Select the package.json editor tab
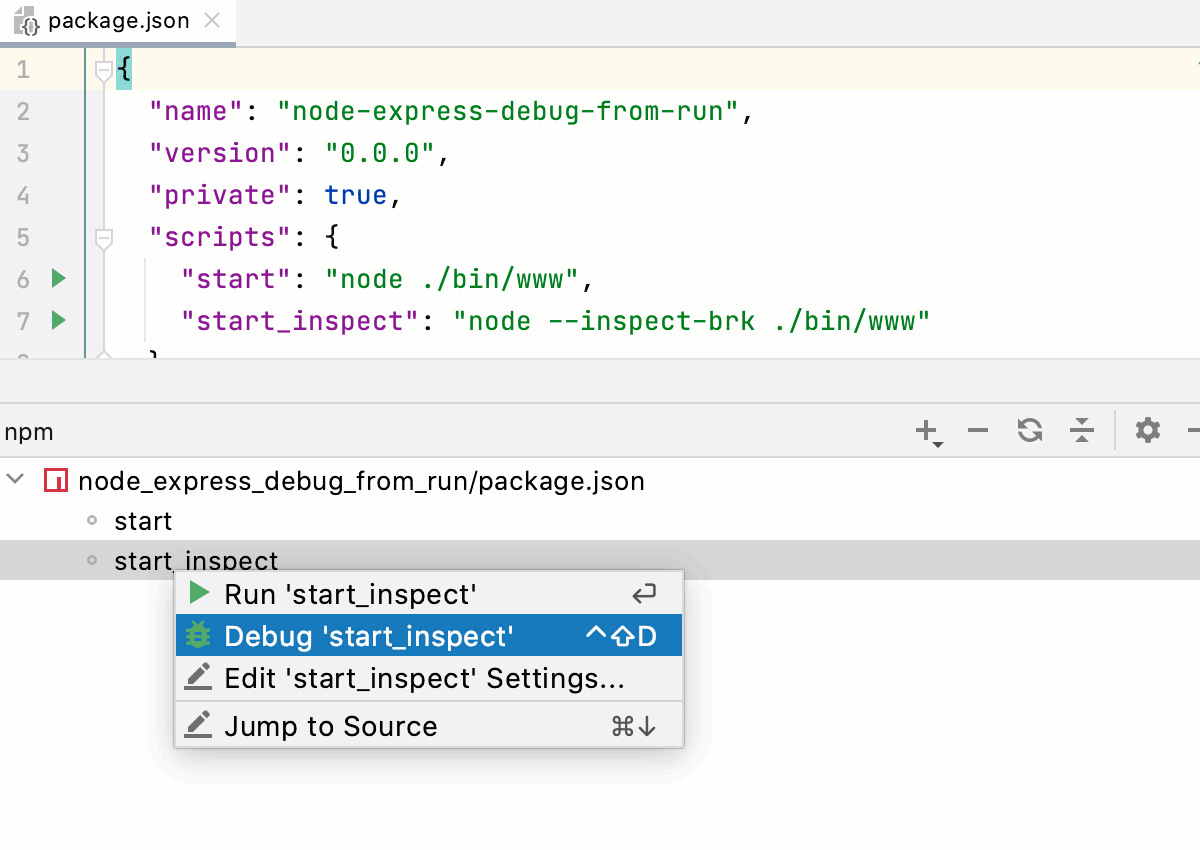The height and width of the screenshot is (850, 1200). (x=118, y=21)
